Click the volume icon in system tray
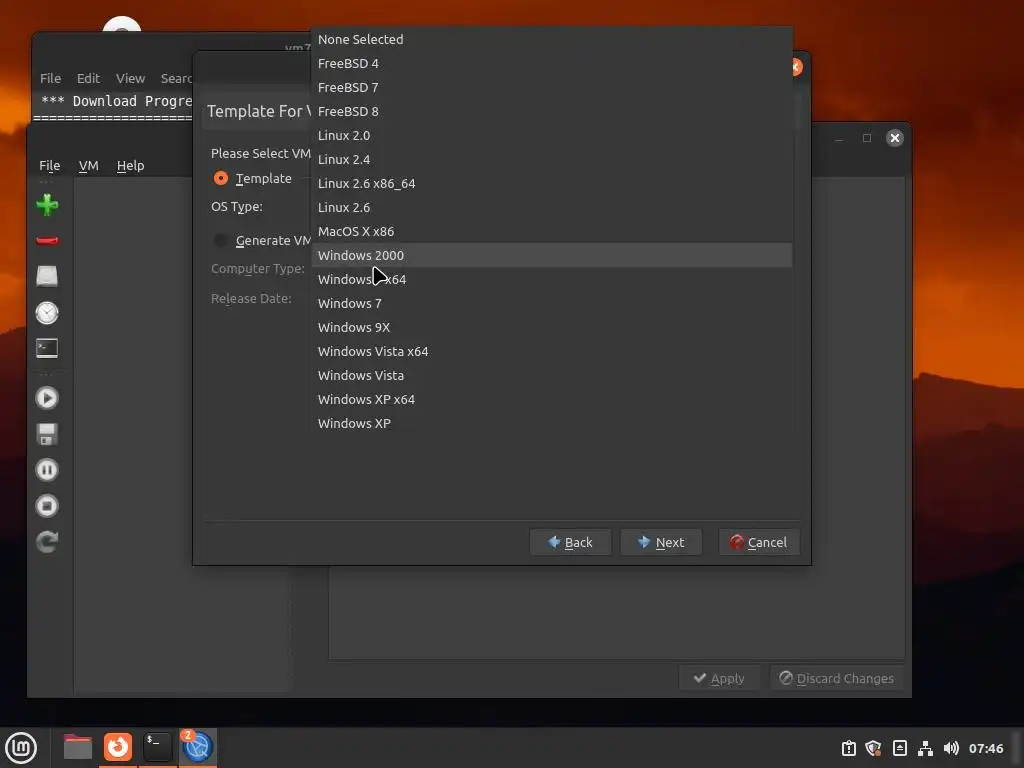The image size is (1024, 768). pyautogui.click(x=951, y=748)
